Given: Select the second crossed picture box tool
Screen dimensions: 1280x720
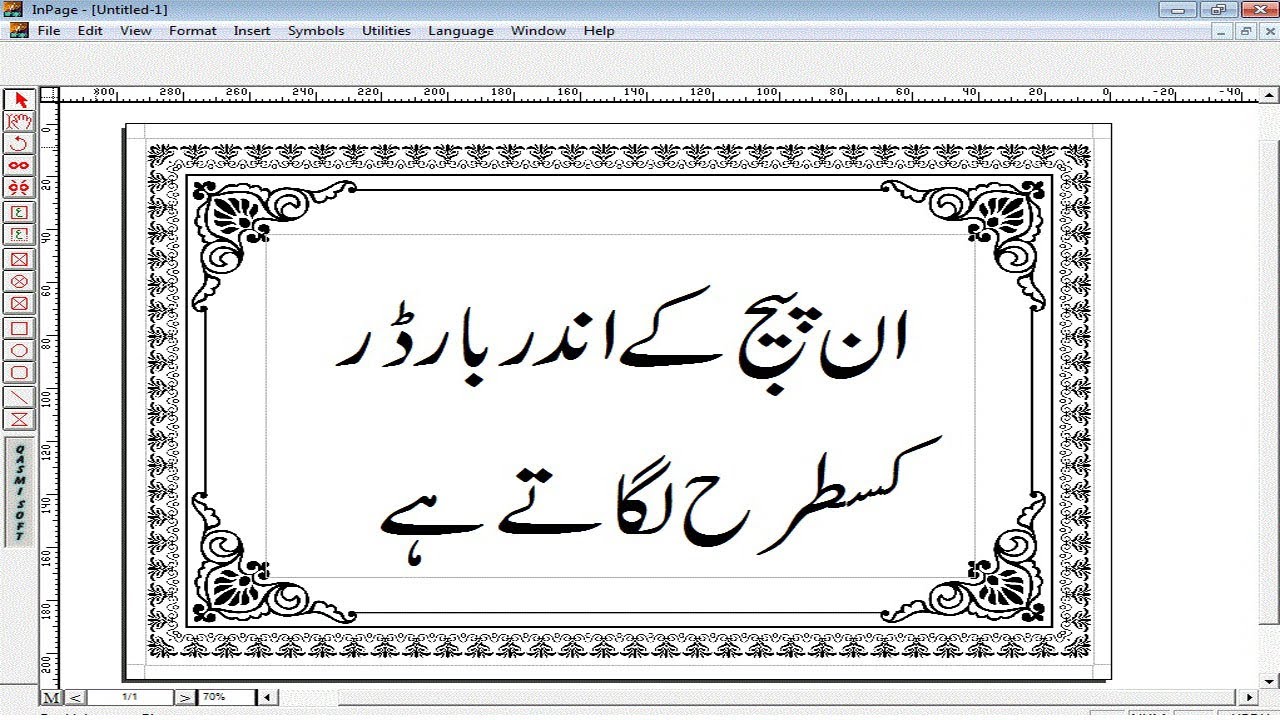Looking at the screenshot, I should [x=19, y=303].
